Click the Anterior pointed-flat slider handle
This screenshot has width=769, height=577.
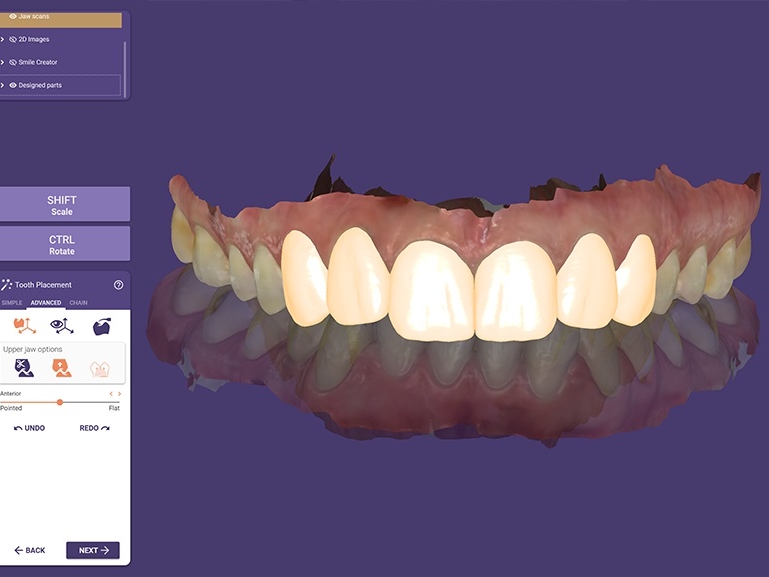coord(60,402)
